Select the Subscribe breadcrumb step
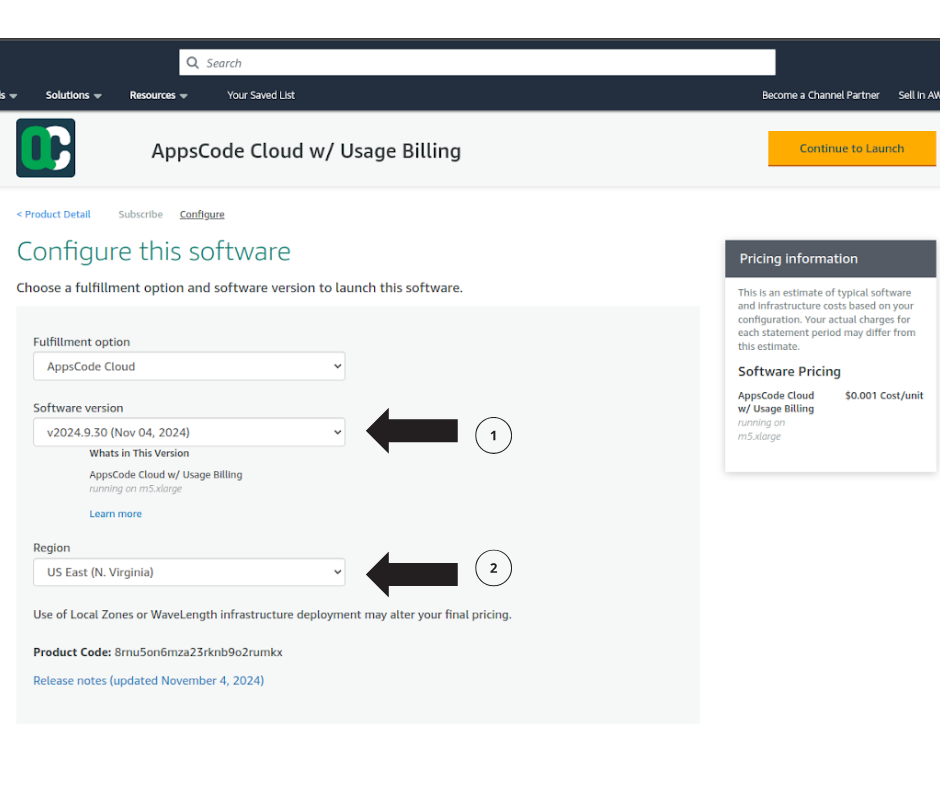Viewport: 940px width, 788px height. [x=140, y=214]
